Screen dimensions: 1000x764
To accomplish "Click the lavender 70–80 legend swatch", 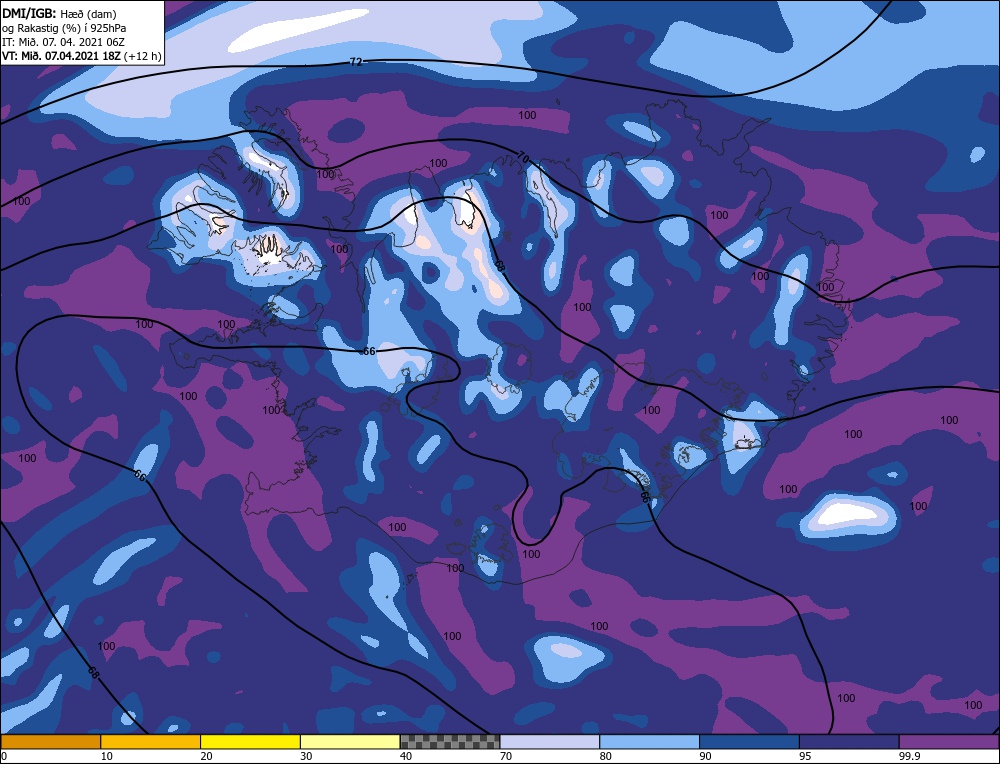I will click(550, 742).
